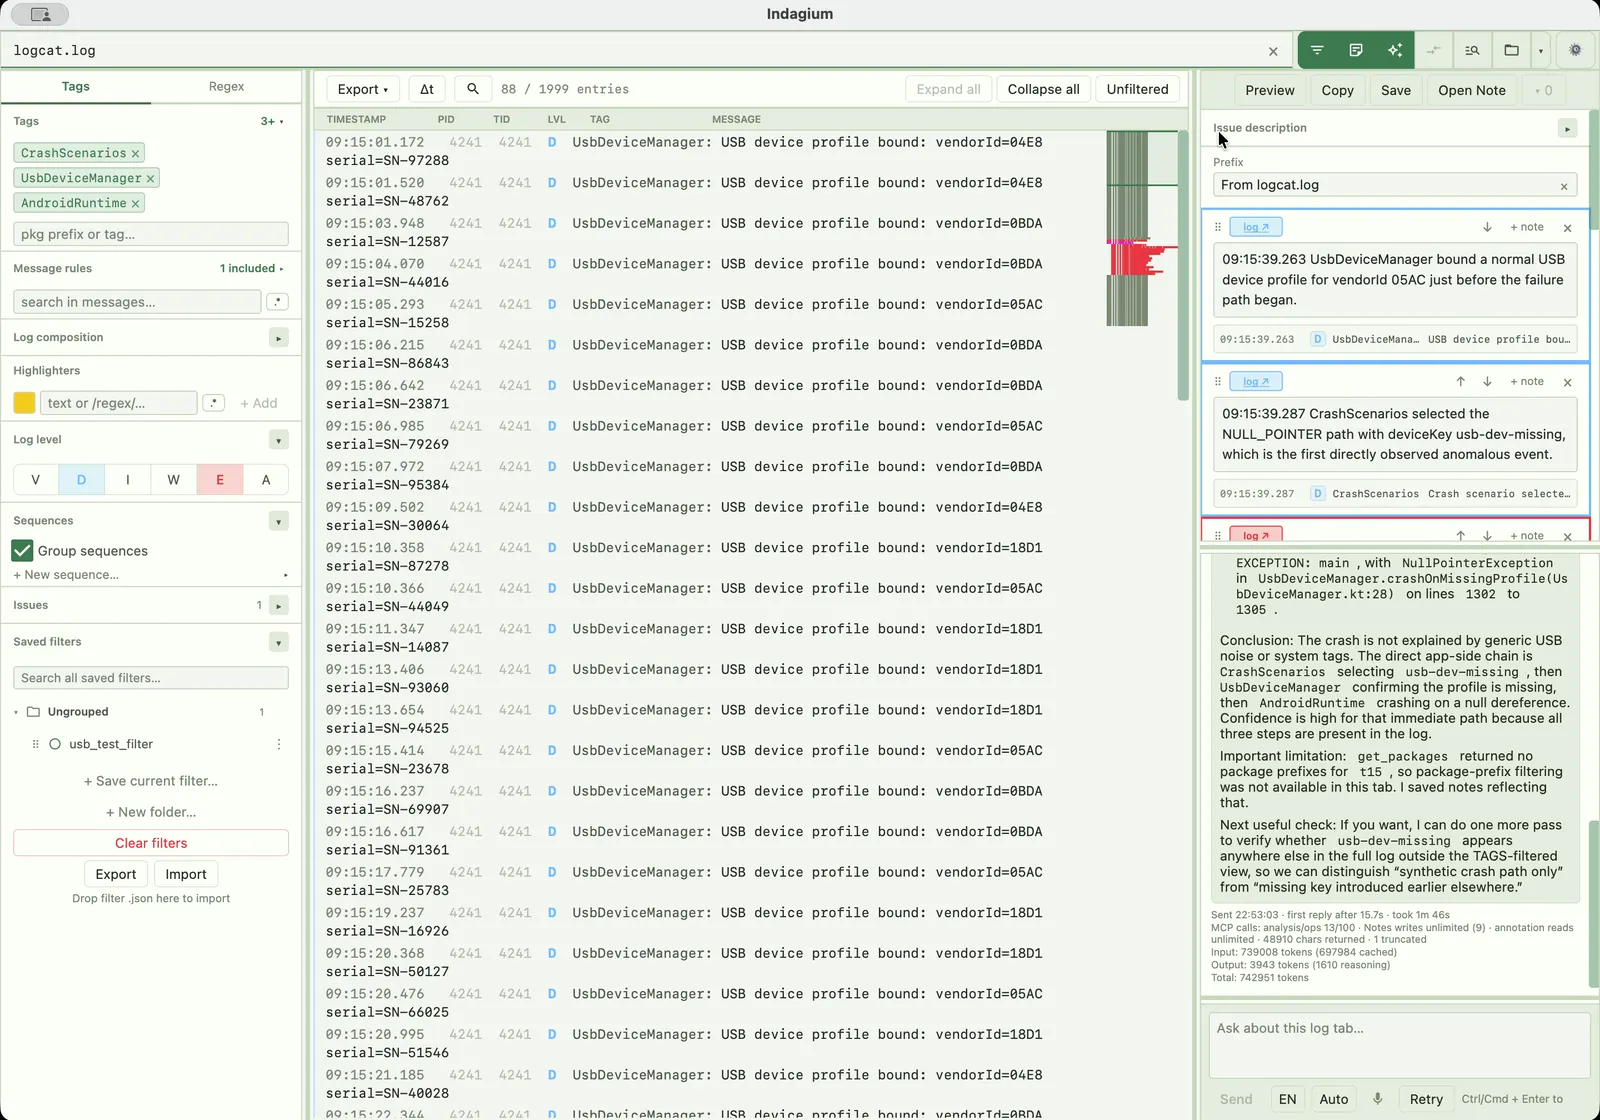The width and height of the screenshot is (1600, 1120).
Task: Toggle the filter panel toolbar icon
Action: [1317, 50]
